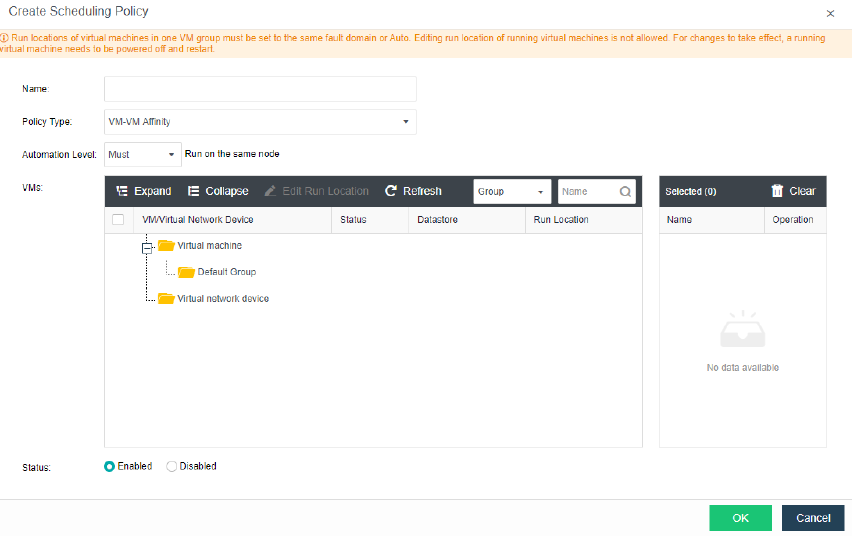The height and width of the screenshot is (541, 859).
Task: Close the Create Scheduling Policy dialog
Action: (x=830, y=13)
